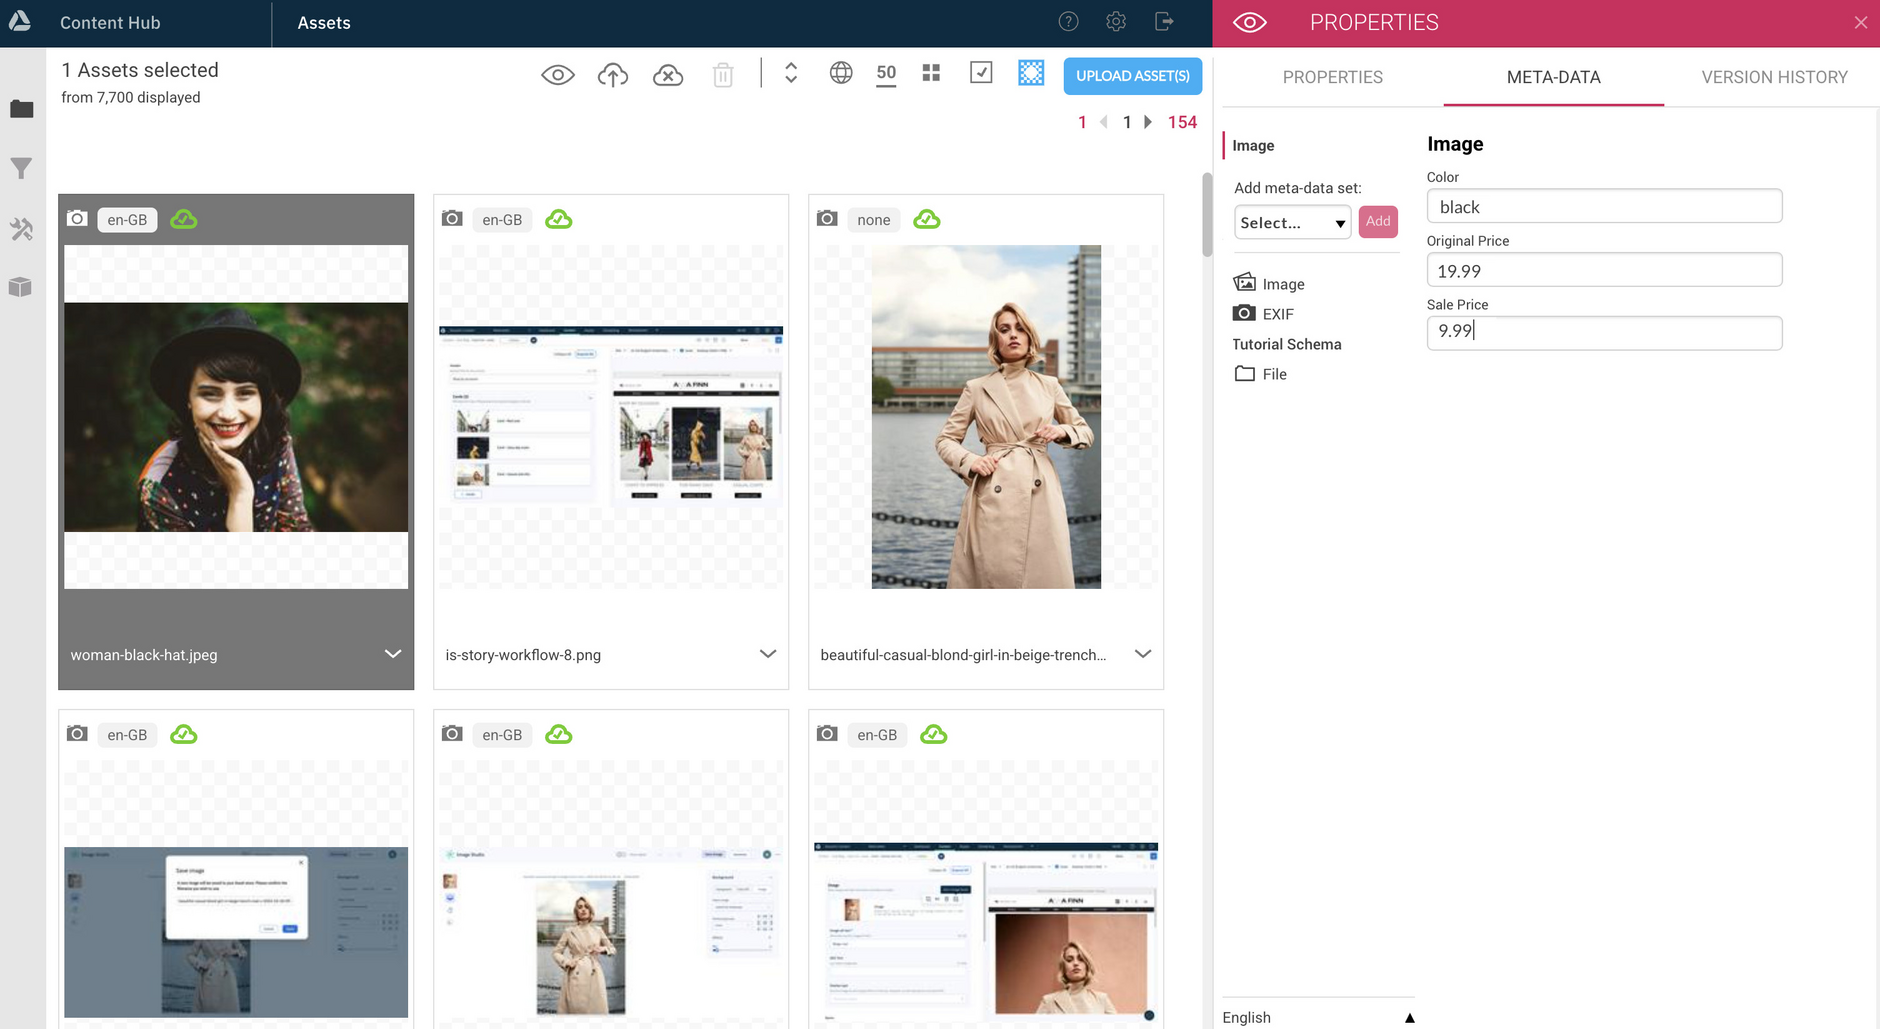
Task: Expand options for beautiful-casual-blond-girl card
Action: pos(1143,654)
